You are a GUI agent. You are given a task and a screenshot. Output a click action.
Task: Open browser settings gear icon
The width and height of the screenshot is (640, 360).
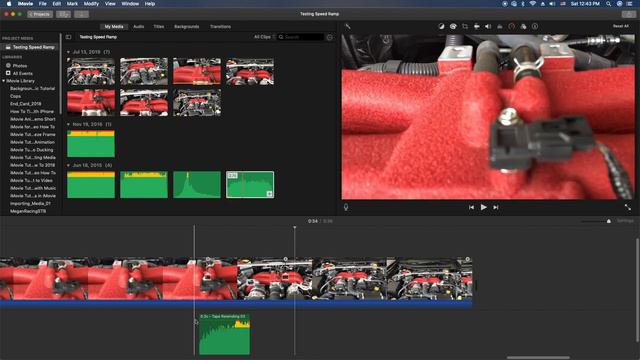pos(330,37)
